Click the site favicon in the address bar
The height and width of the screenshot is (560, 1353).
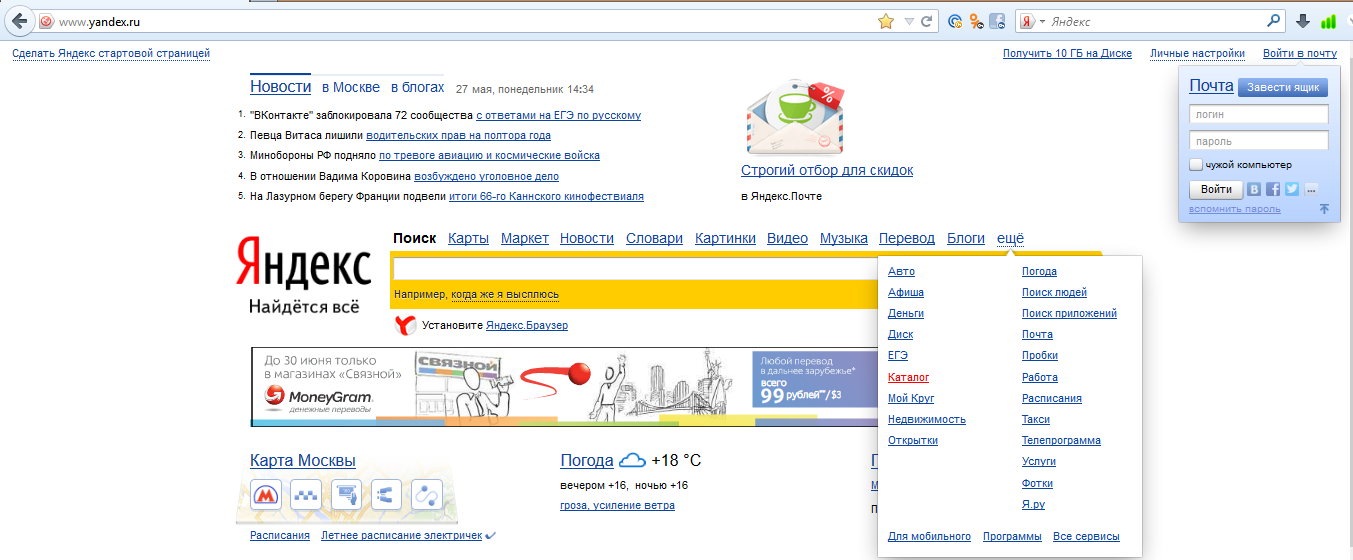(x=46, y=21)
